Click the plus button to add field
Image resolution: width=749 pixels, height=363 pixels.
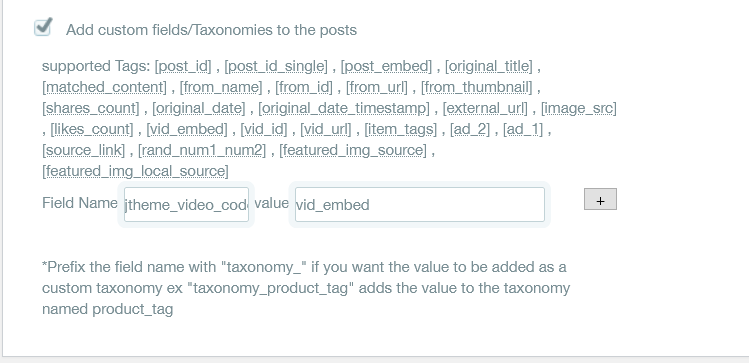pos(600,199)
